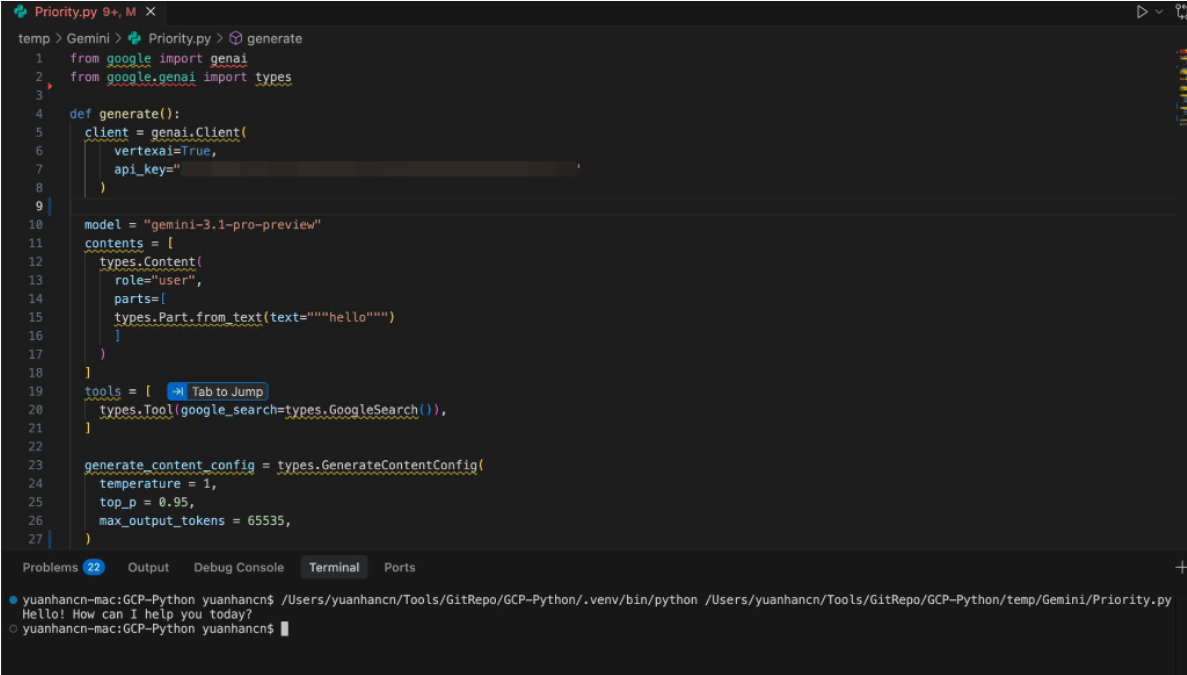Click the redacted api_key value
1187x675 pixels.
(379, 169)
